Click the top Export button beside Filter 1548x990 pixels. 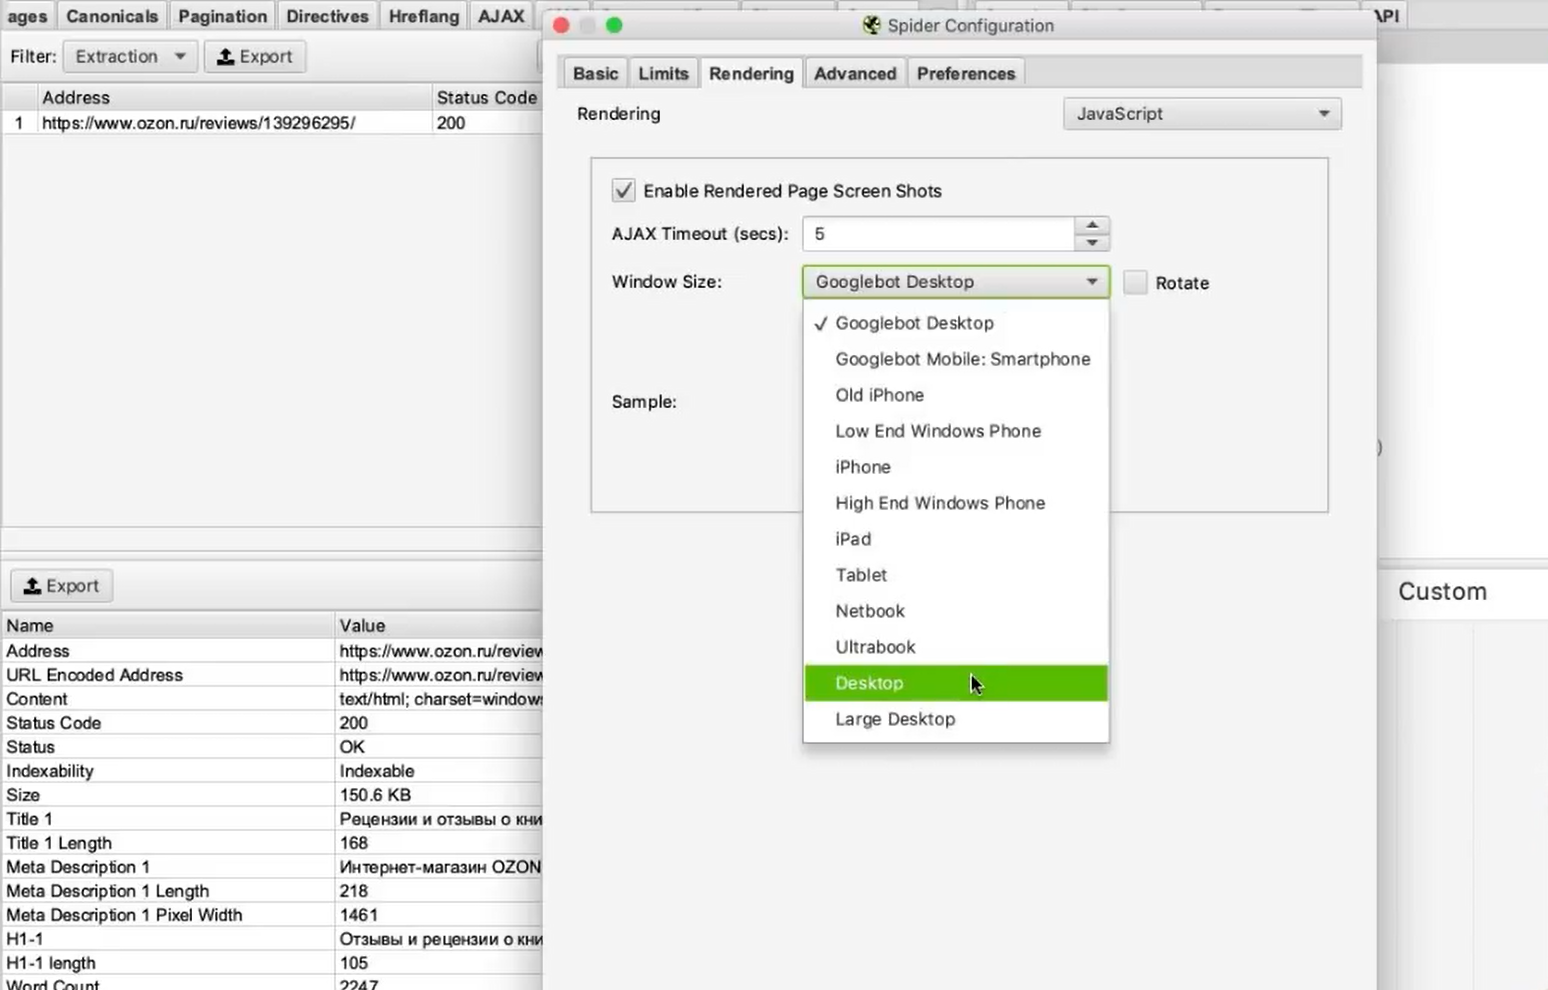tap(255, 57)
